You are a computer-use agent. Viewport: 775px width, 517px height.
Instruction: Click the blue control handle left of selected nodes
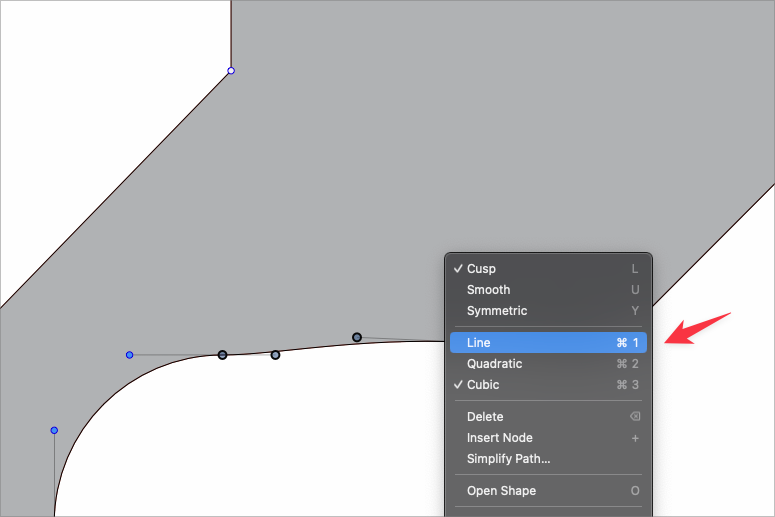129,355
